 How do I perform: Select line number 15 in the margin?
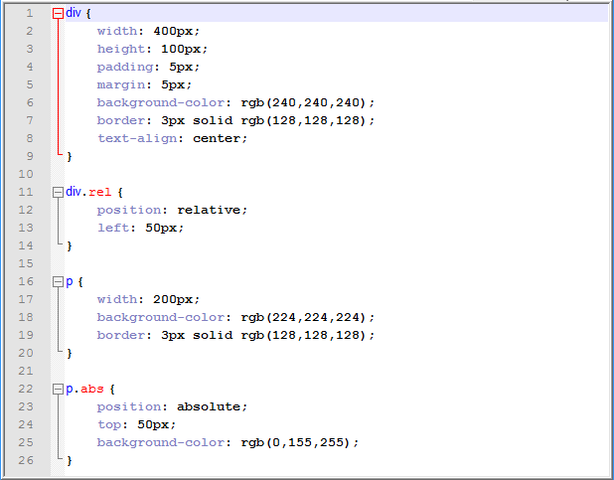tap(26, 263)
